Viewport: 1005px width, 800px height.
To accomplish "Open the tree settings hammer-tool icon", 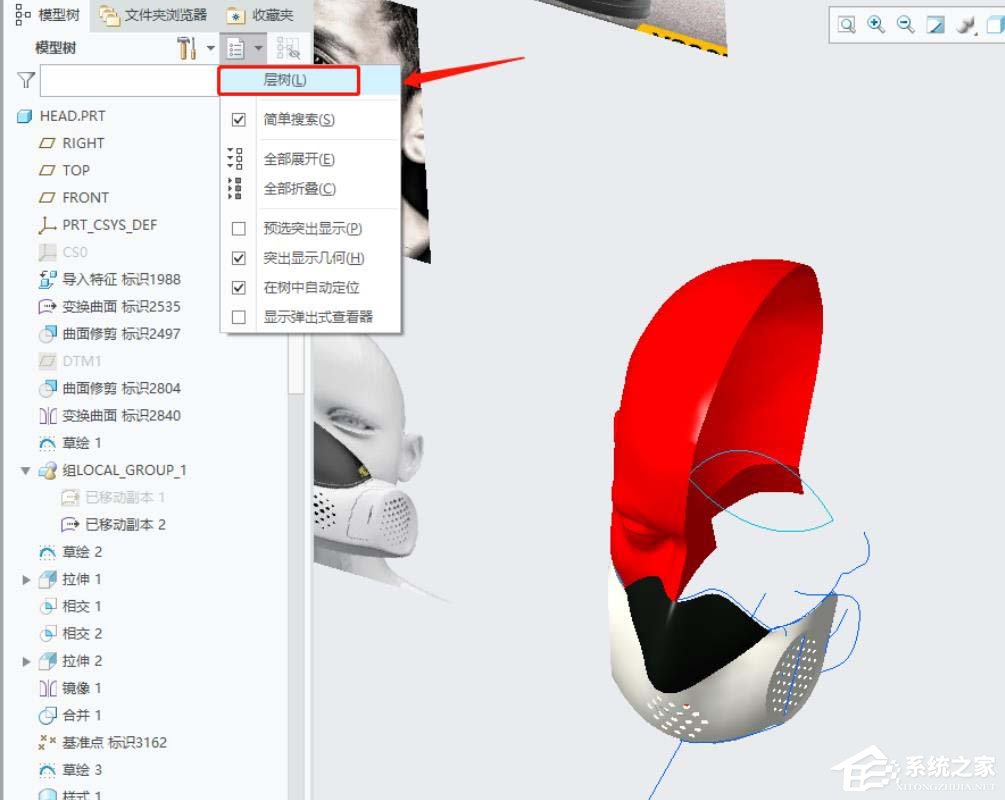I will click(186, 47).
